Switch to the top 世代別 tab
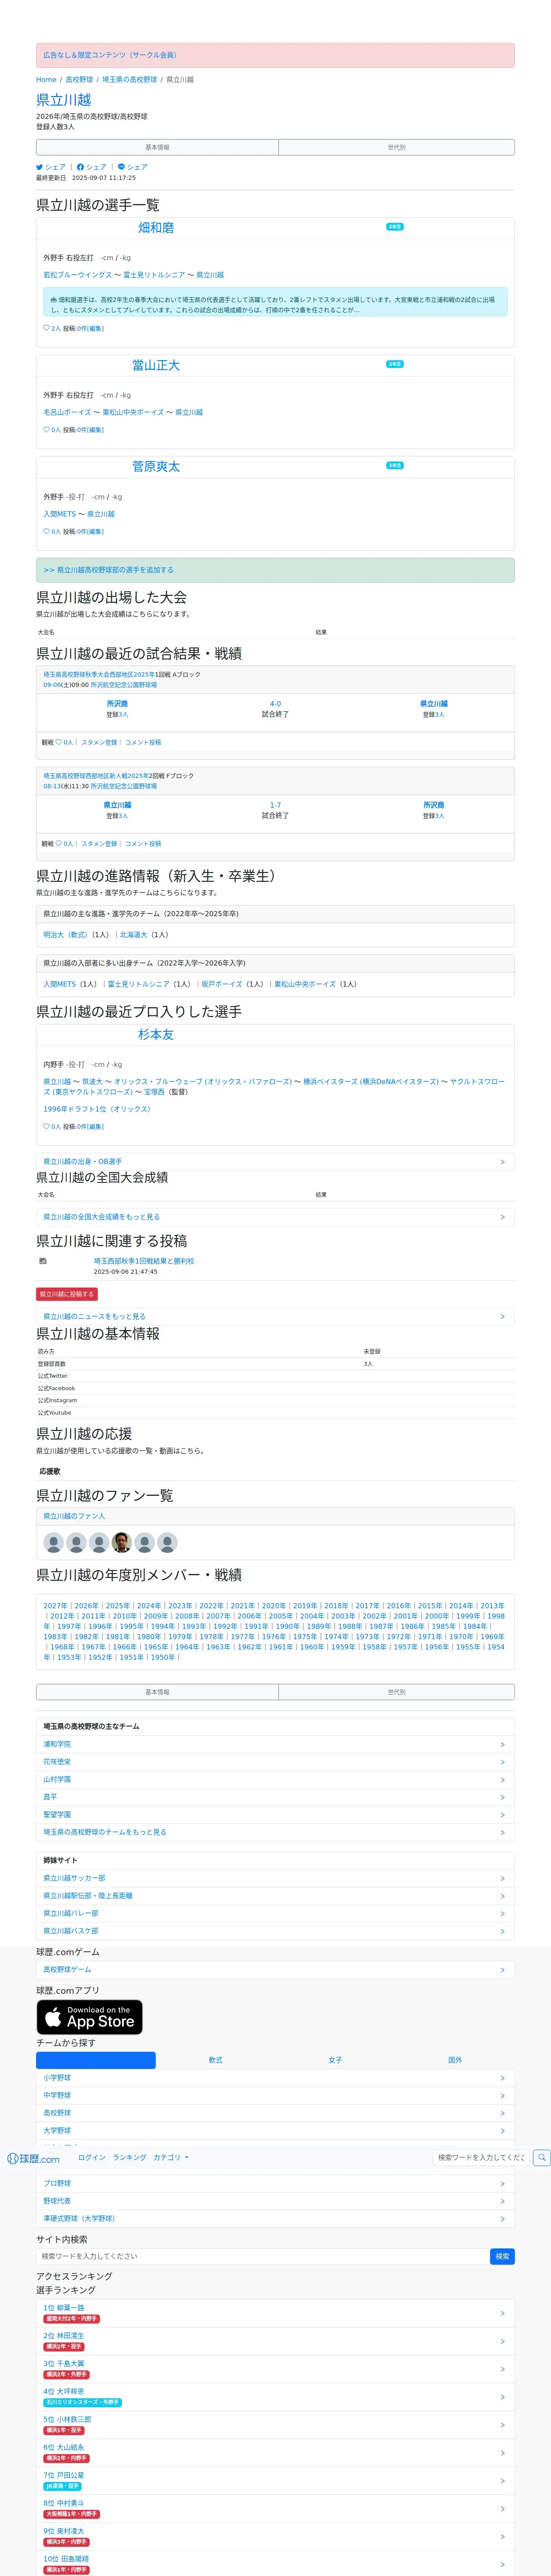Viewport: 551px width, 2576px height. coord(396,147)
